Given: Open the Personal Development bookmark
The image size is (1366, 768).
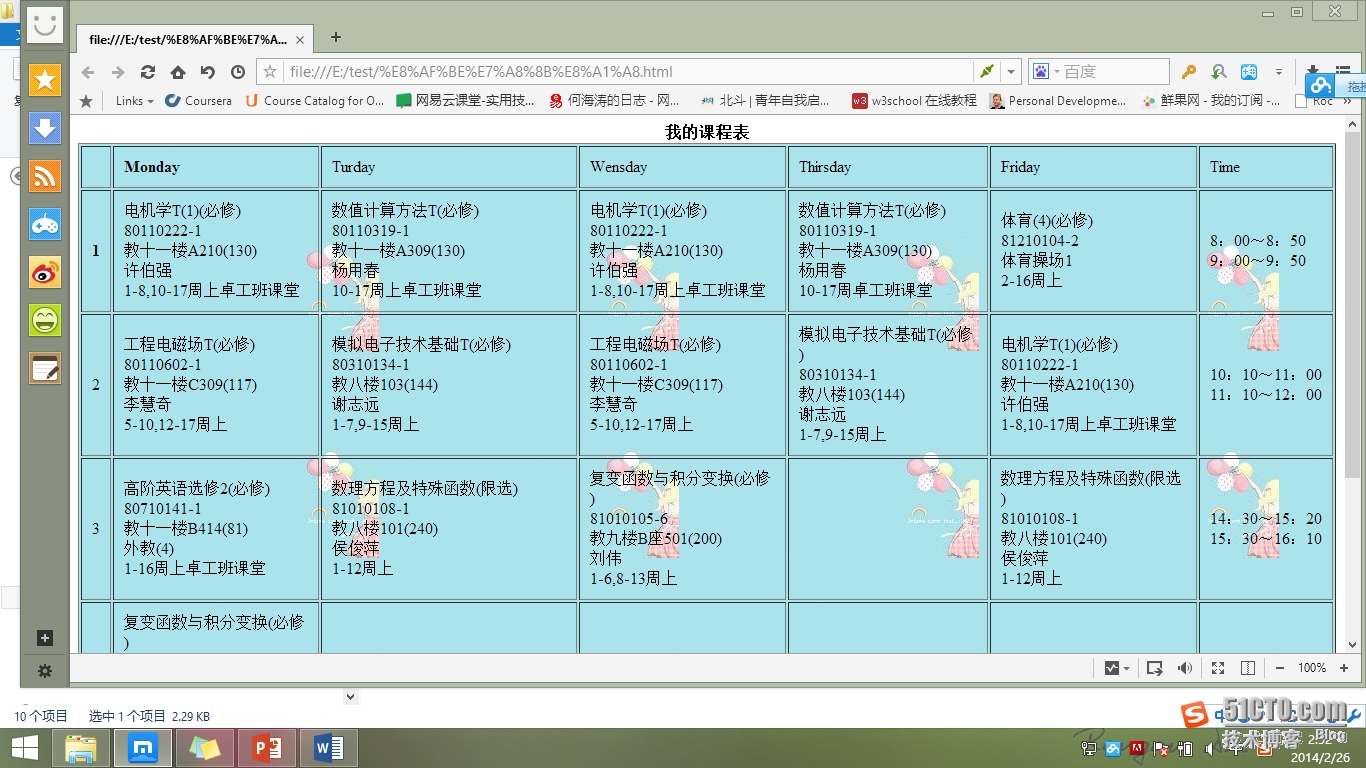Looking at the screenshot, I should (x=1057, y=101).
